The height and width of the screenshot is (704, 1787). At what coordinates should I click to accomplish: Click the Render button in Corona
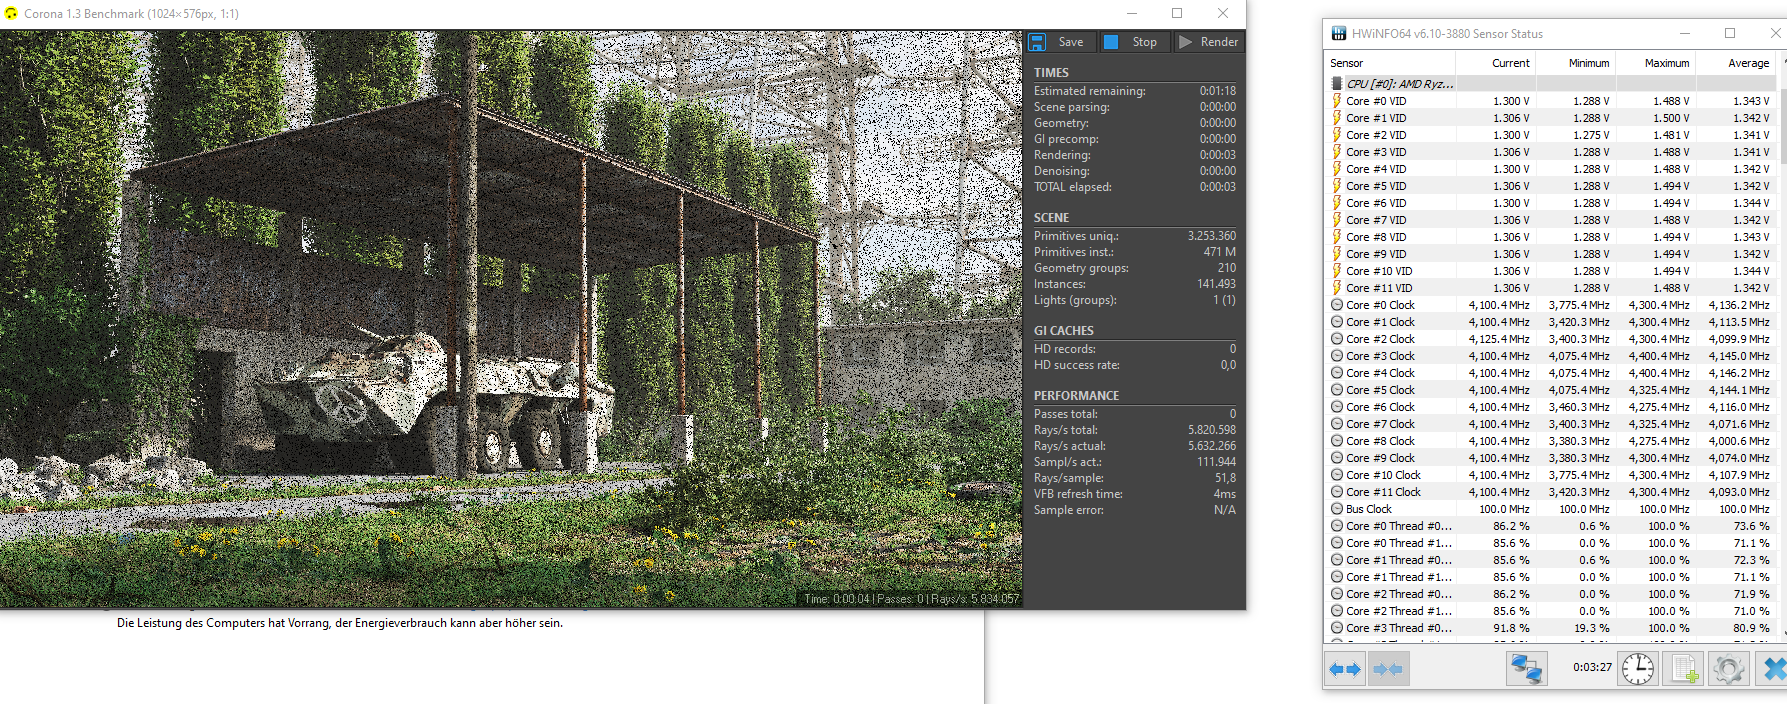point(1208,42)
